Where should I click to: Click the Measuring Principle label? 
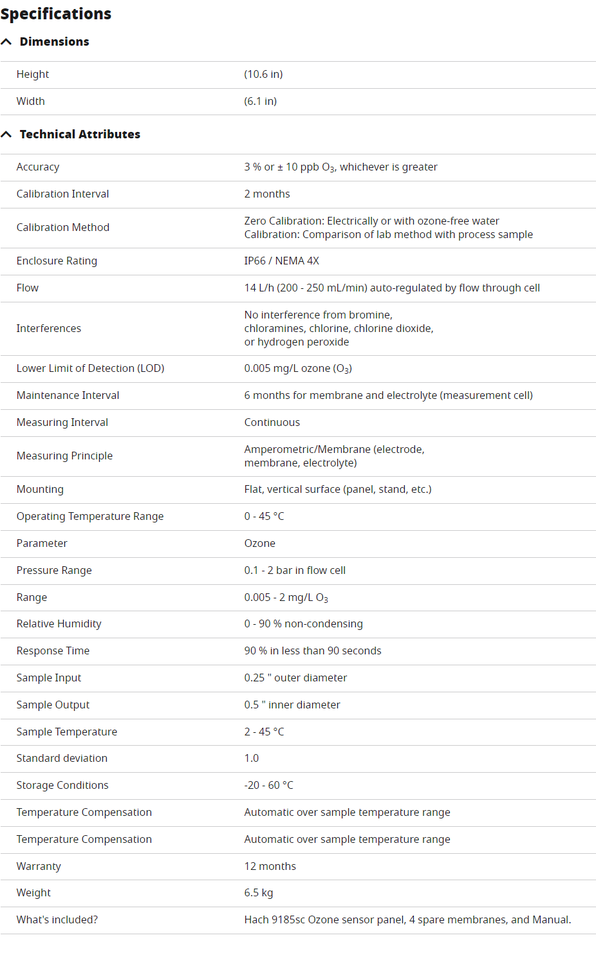click(64, 456)
